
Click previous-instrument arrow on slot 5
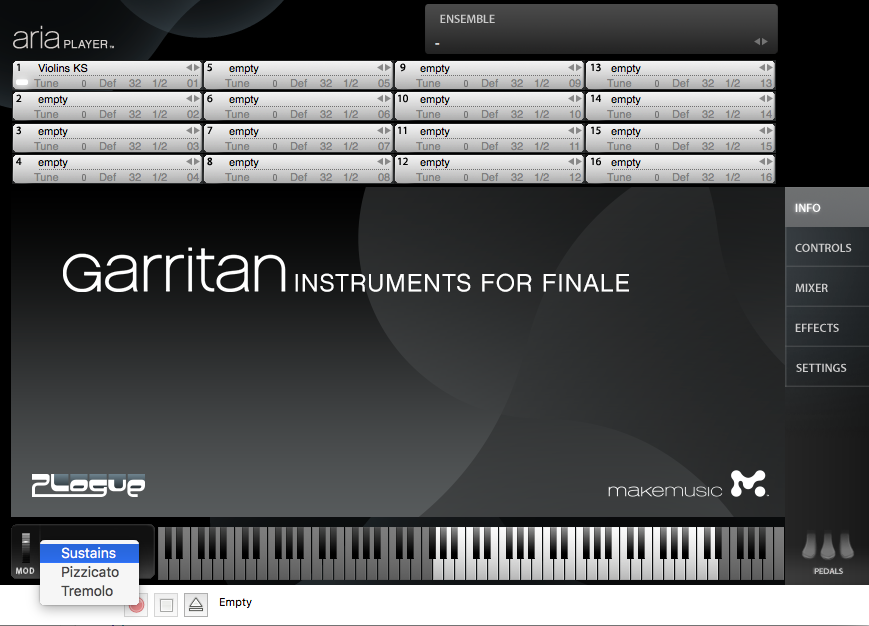click(381, 68)
